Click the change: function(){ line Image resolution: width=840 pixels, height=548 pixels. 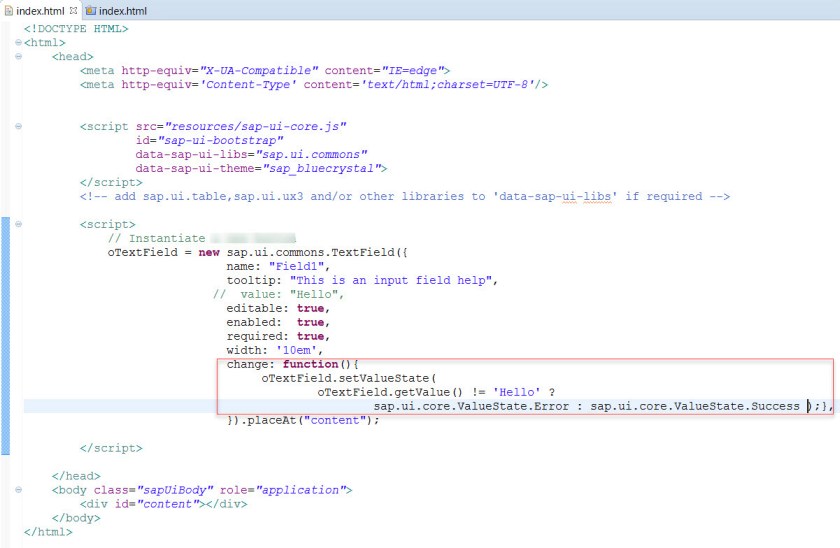tap(292, 364)
